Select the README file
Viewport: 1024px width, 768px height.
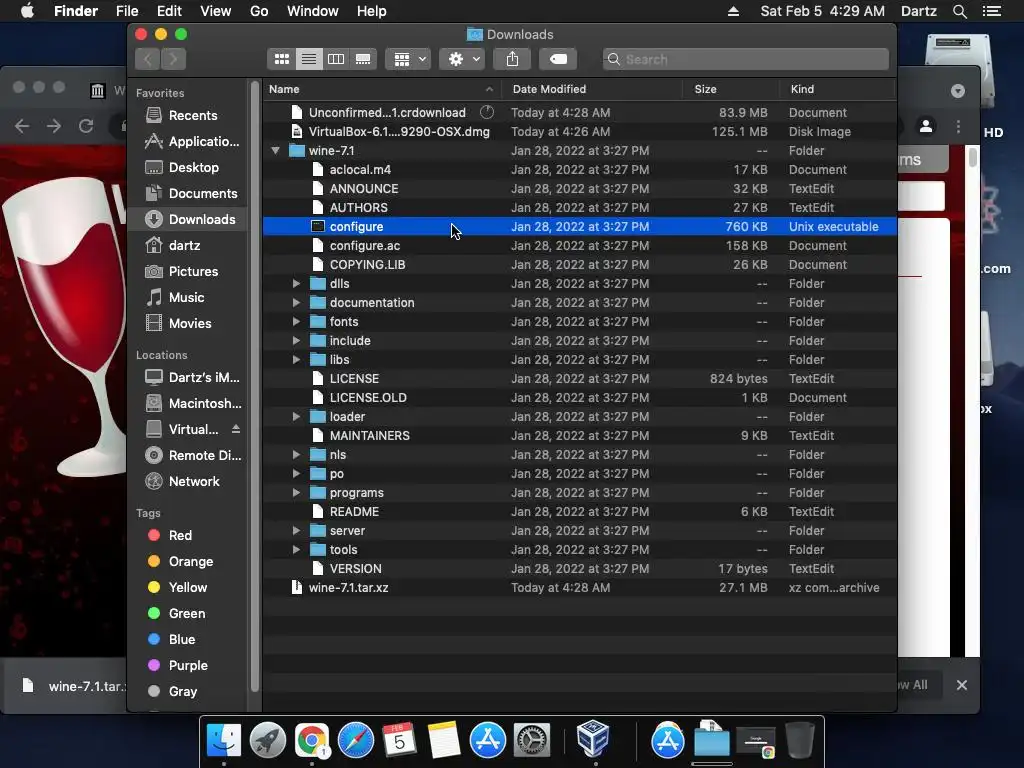click(x=579, y=512)
